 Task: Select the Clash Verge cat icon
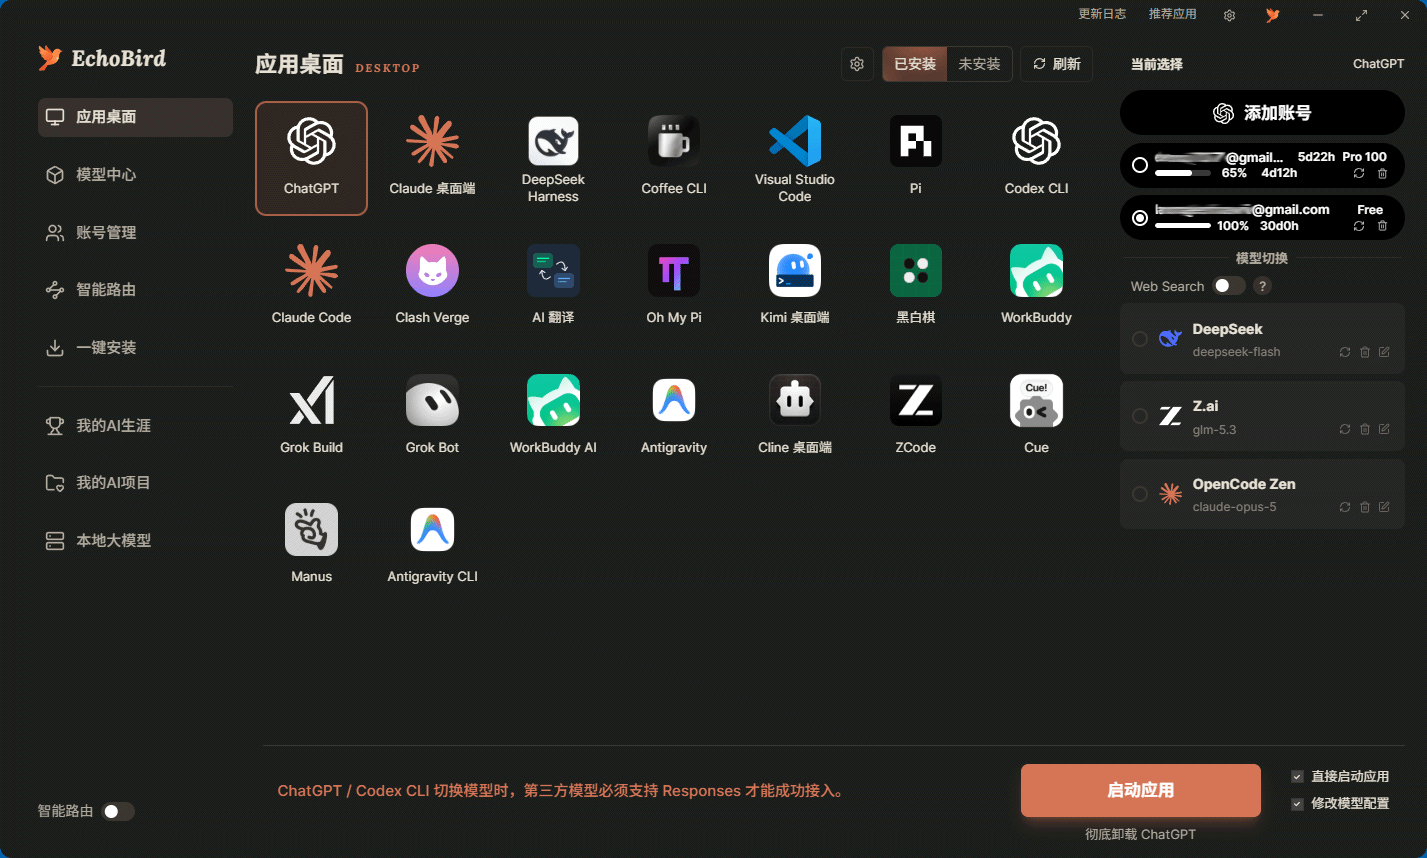[432, 270]
